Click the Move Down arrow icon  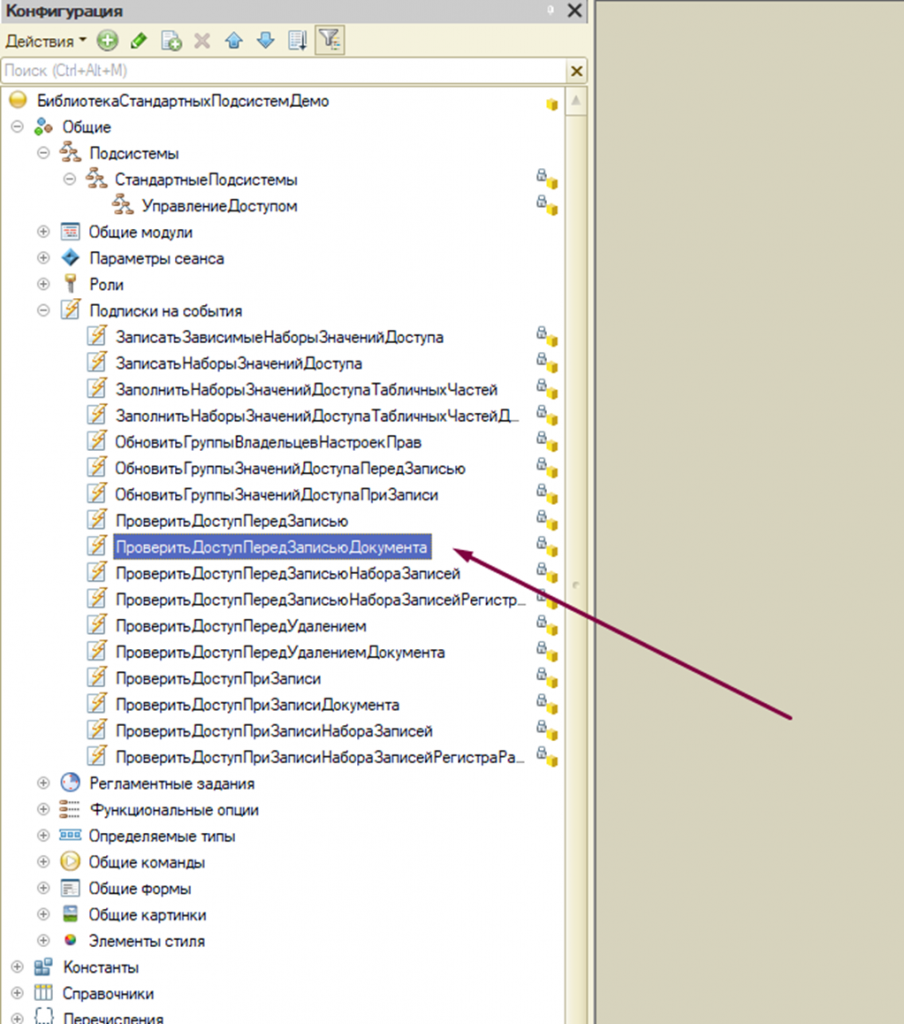point(266,41)
